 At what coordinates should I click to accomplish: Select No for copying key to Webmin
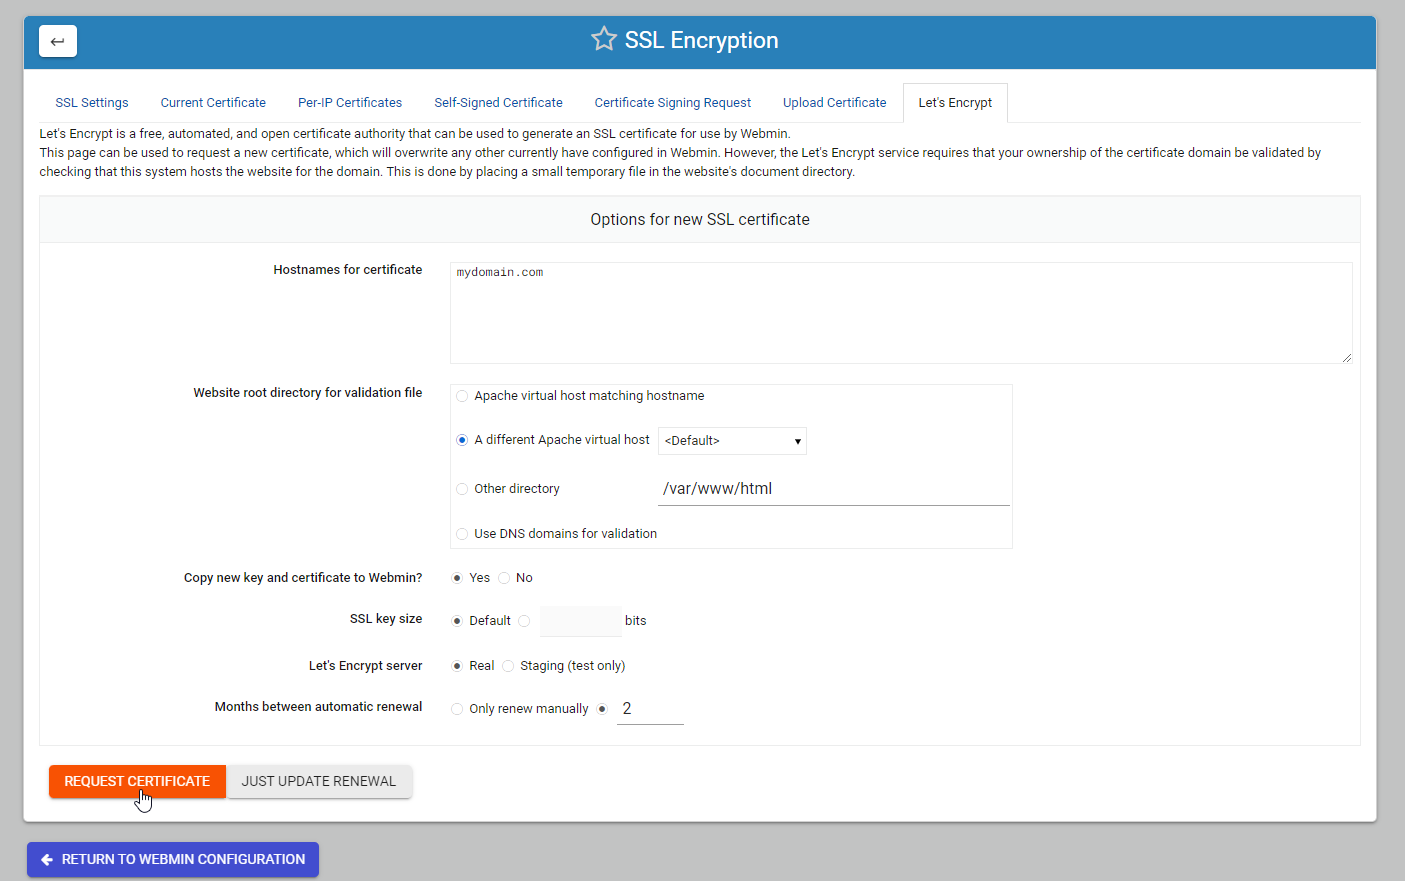tap(504, 578)
